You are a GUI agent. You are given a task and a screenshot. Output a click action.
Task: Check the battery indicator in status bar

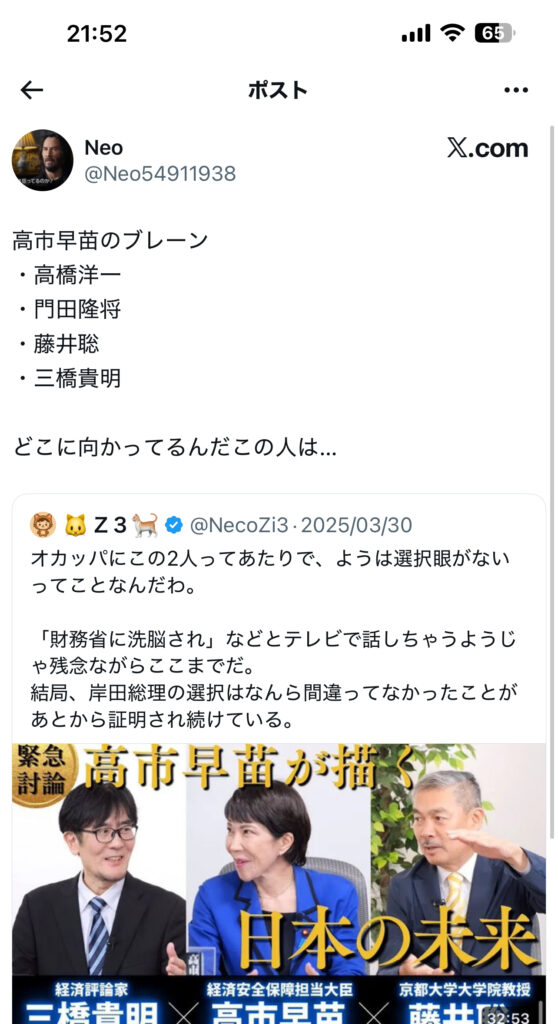pos(495,33)
